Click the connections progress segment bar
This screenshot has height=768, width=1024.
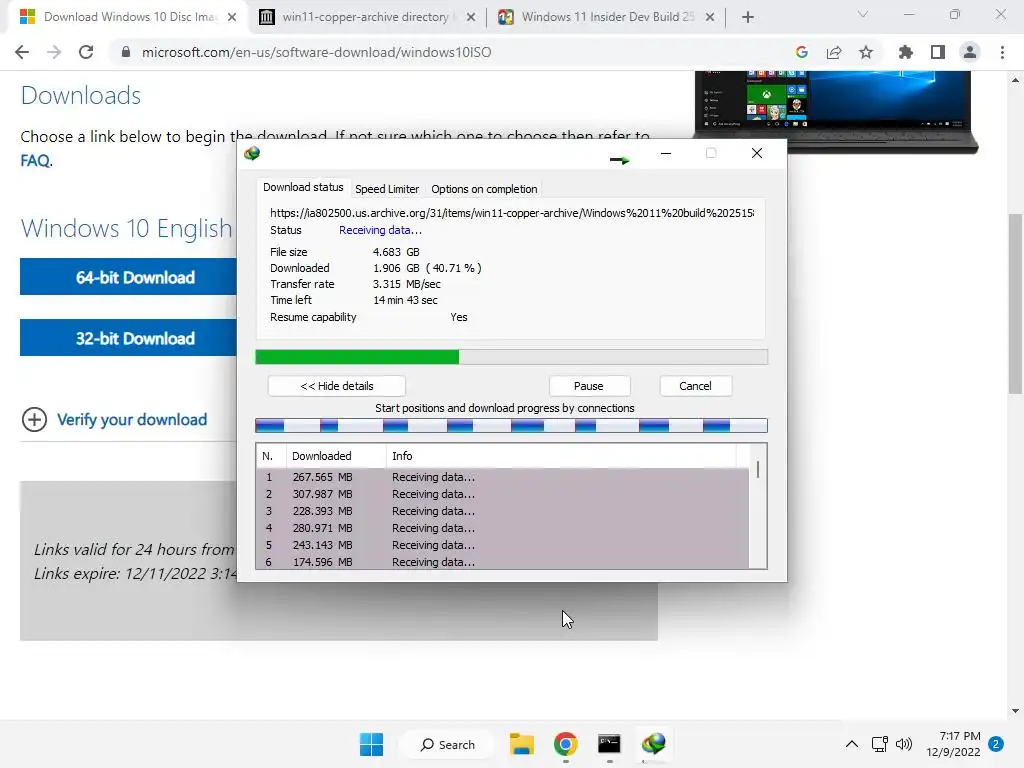pyautogui.click(x=511, y=426)
